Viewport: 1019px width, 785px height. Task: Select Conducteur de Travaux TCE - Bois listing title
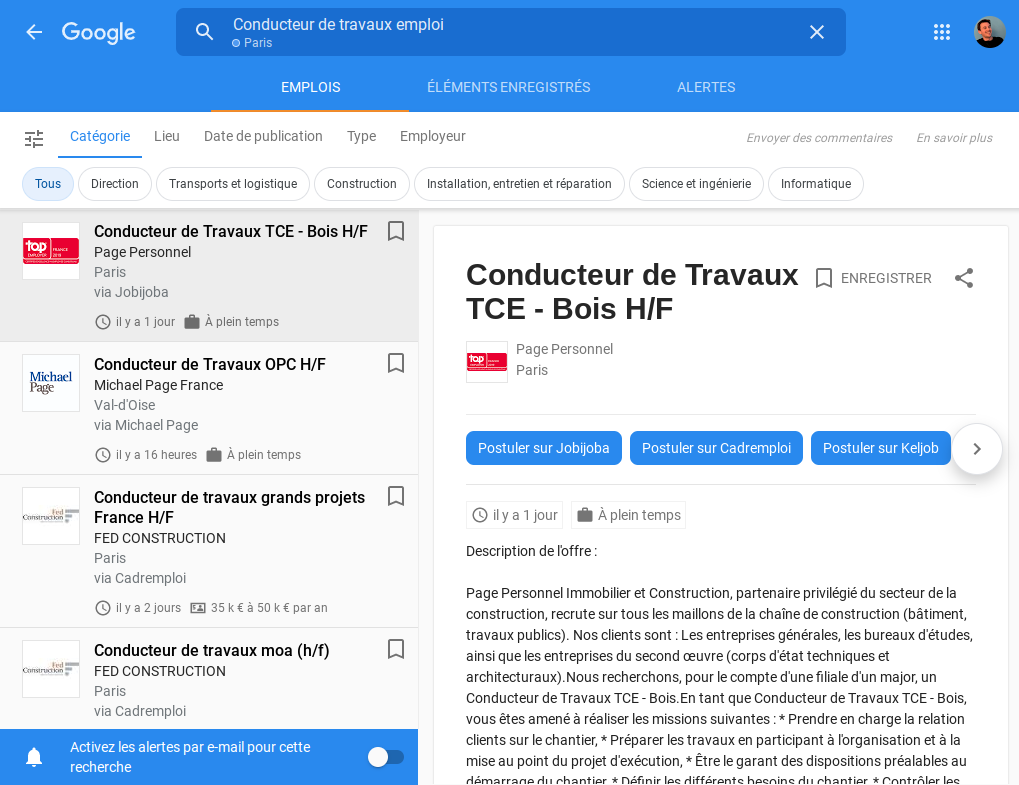(231, 231)
